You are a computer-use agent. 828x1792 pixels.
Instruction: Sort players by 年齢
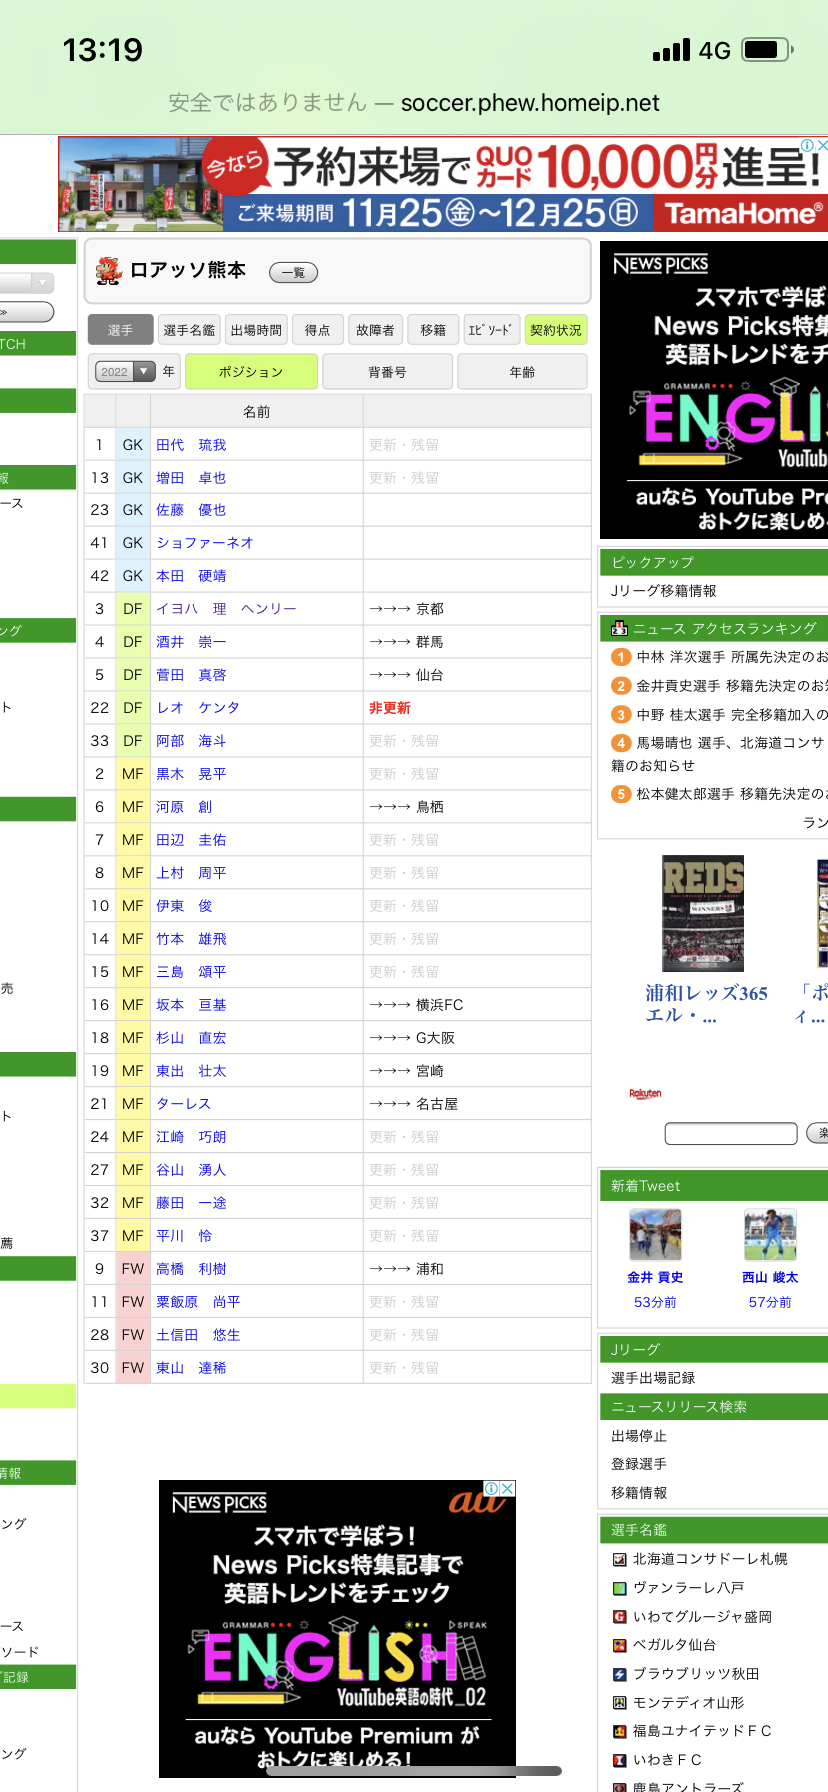point(521,372)
